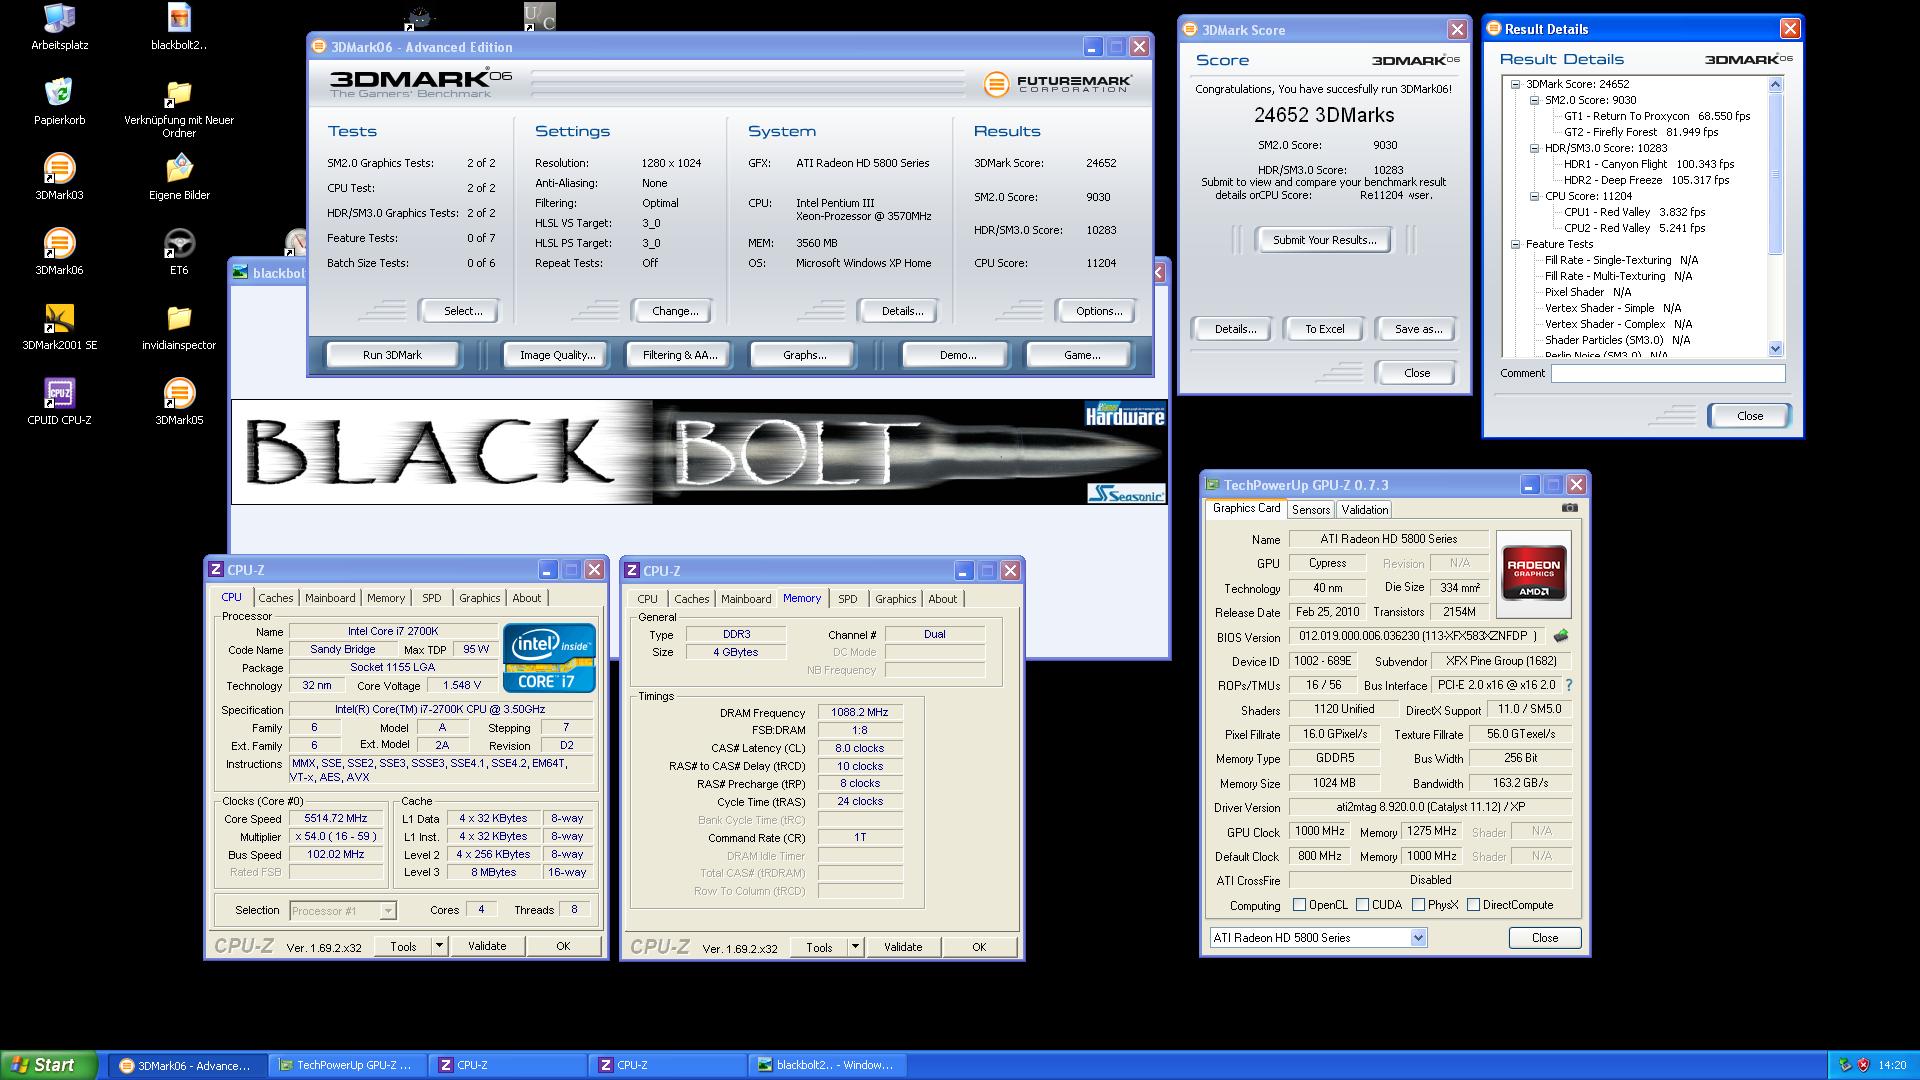
Task: Launch 3DMark2001 SE desktop shortcut
Action: tap(59, 327)
